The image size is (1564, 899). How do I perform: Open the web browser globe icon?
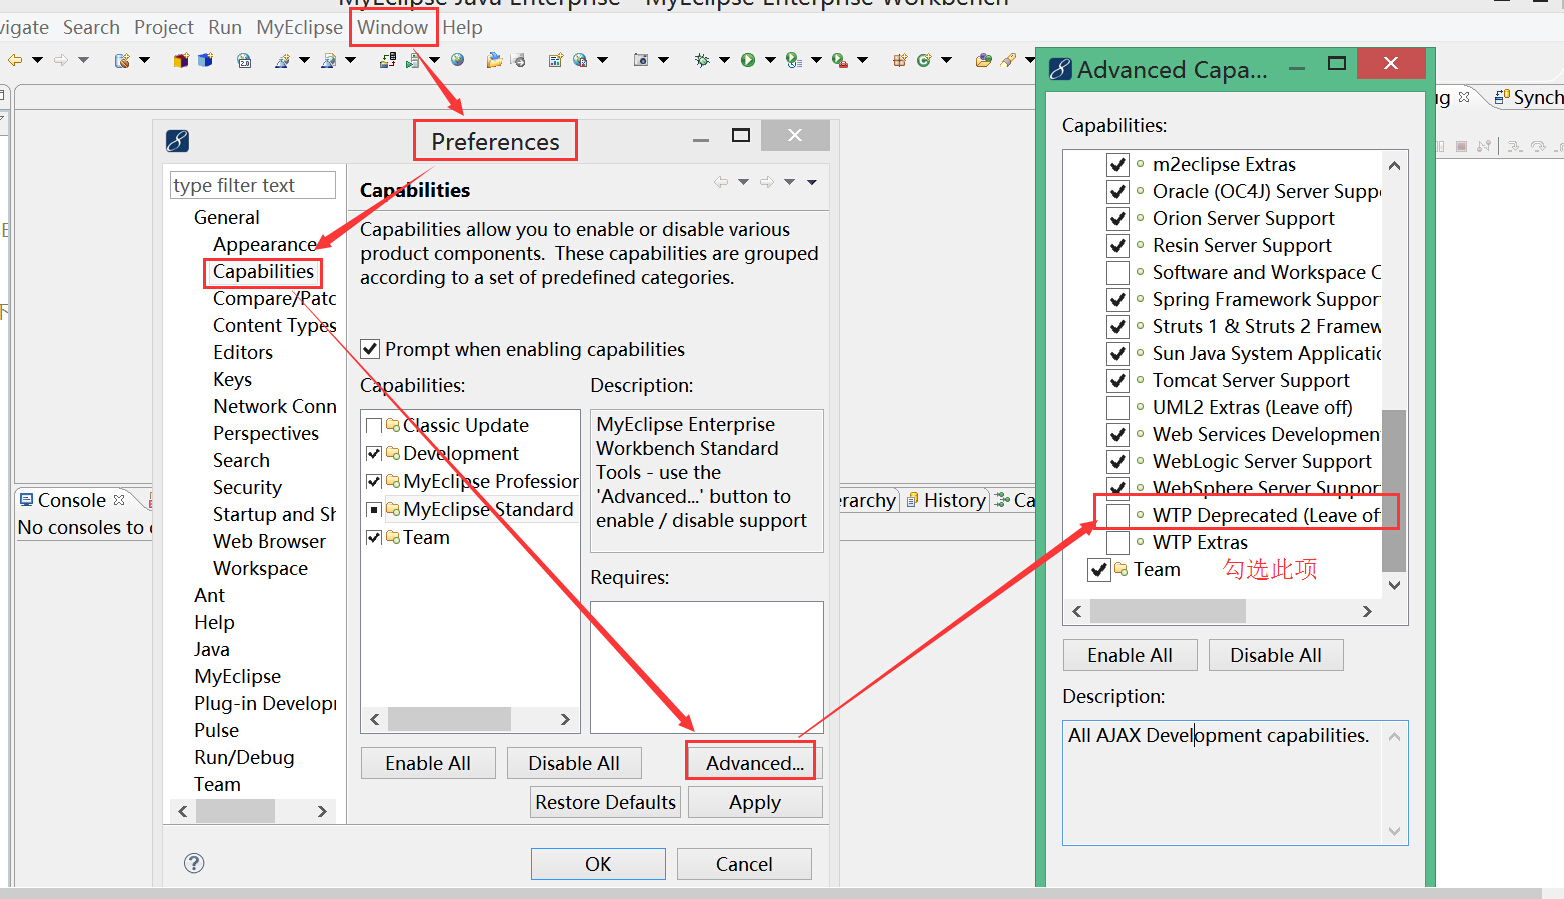click(x=457, y=60)
